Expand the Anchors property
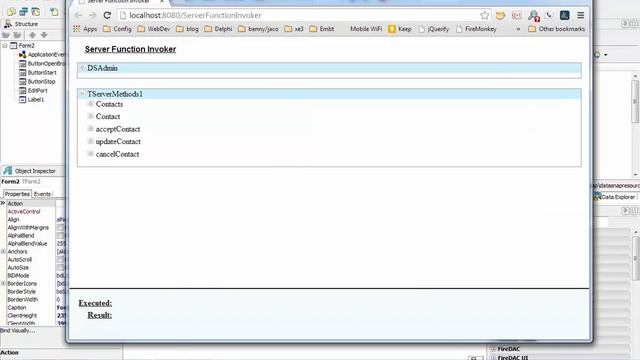Image resolution: width=640 pixels, height=360 pixels. (x=3, y=251)
